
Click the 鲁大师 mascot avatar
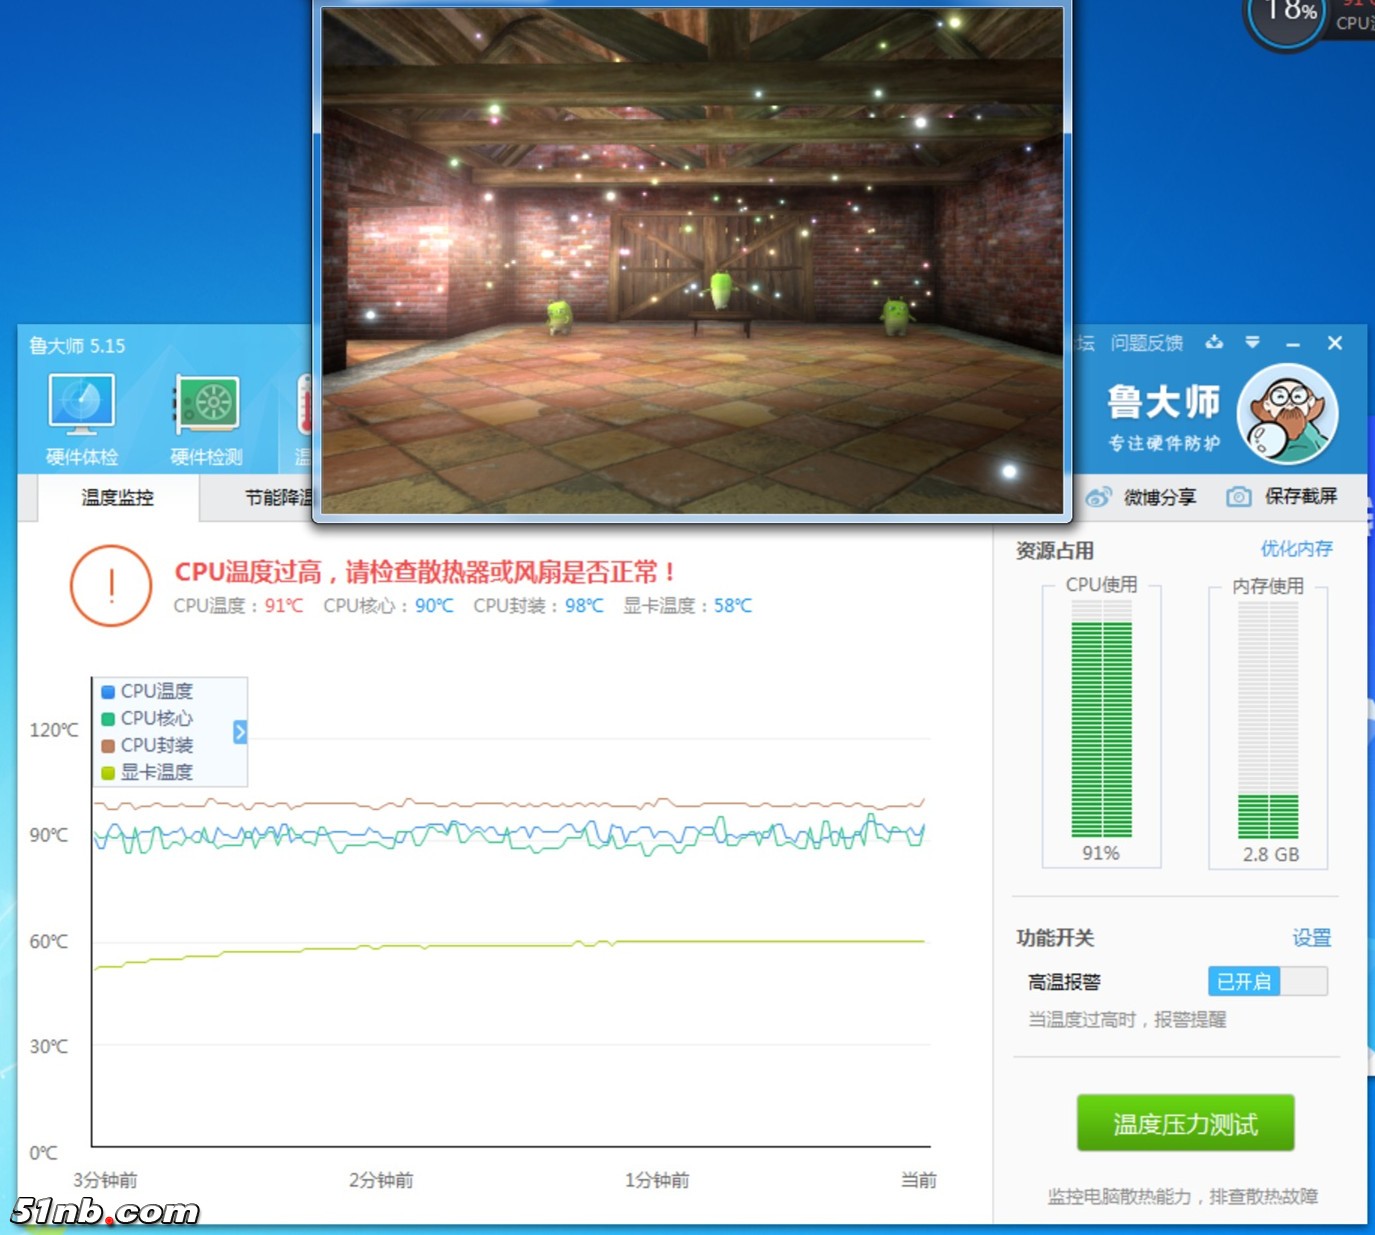point(1286,415)
